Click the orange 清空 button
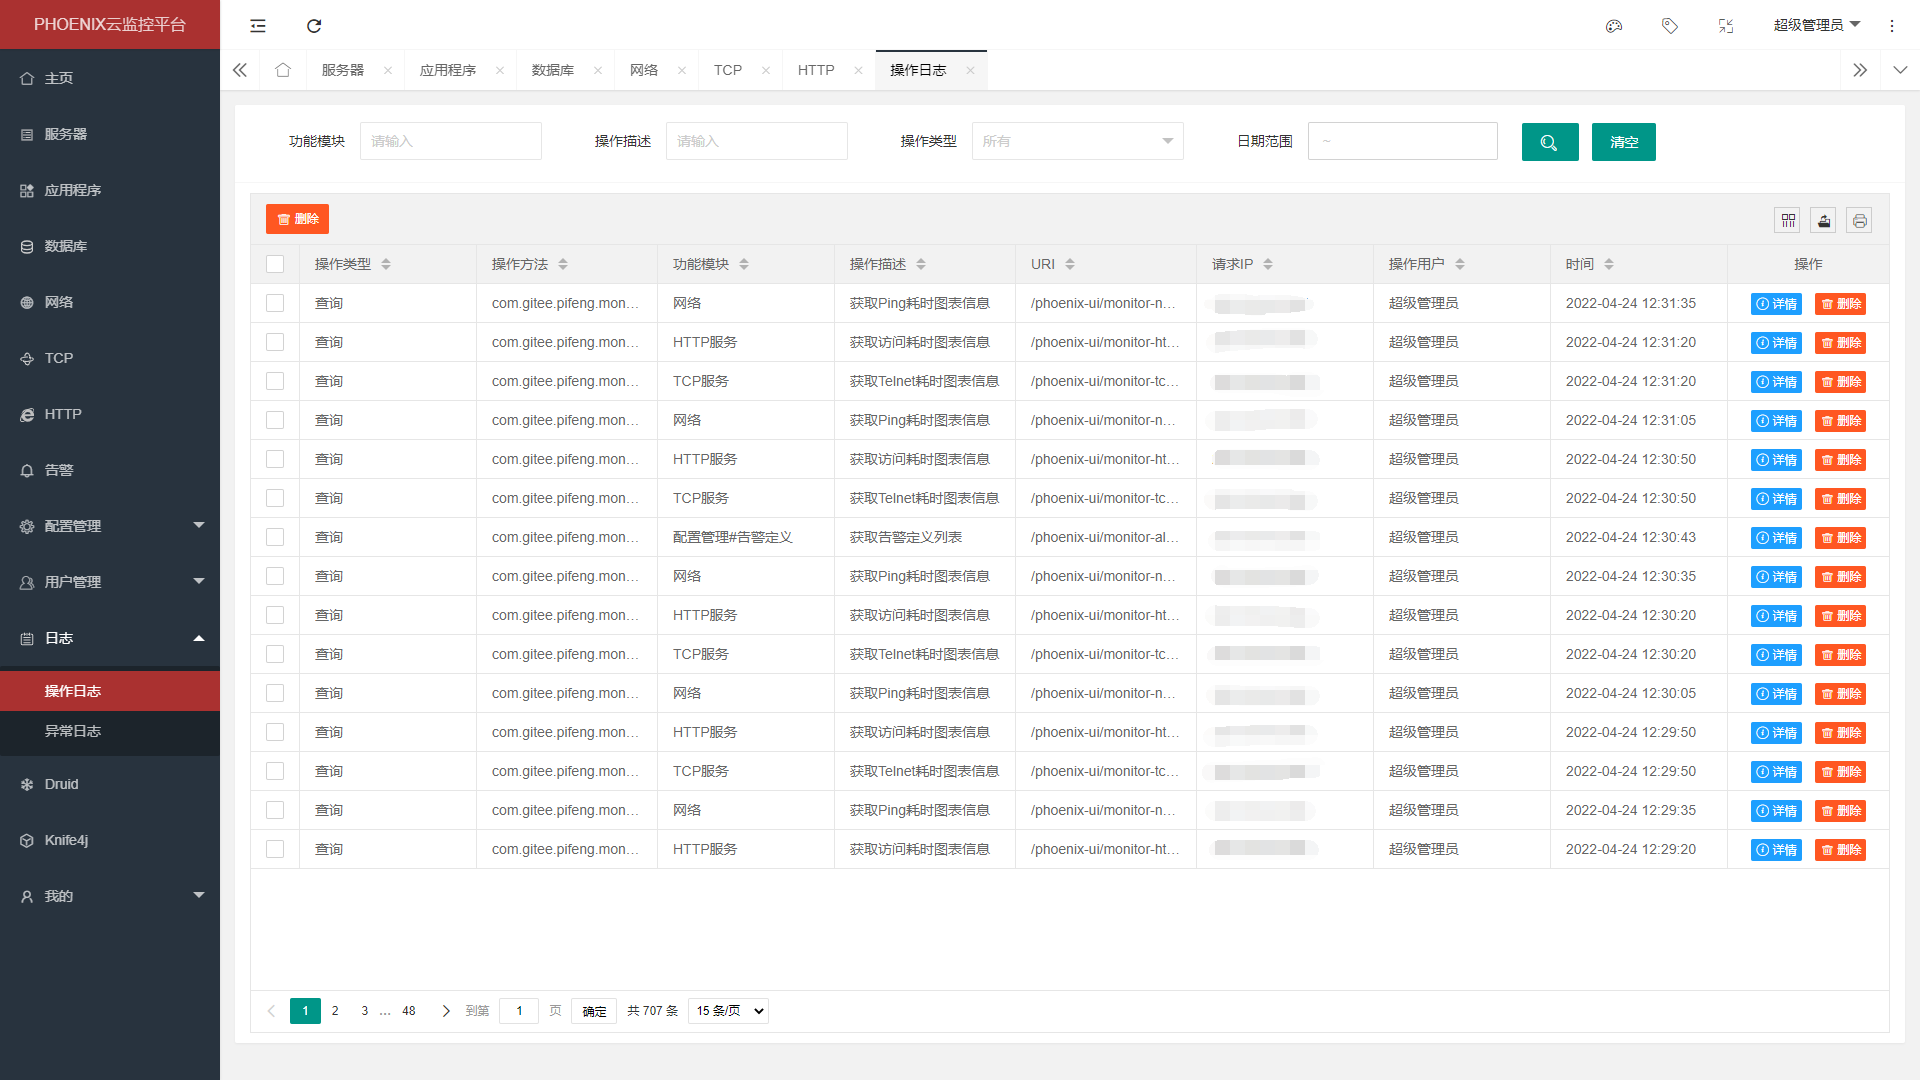The height and width of the screenshot is (1080, 1920). (1623, 142)
